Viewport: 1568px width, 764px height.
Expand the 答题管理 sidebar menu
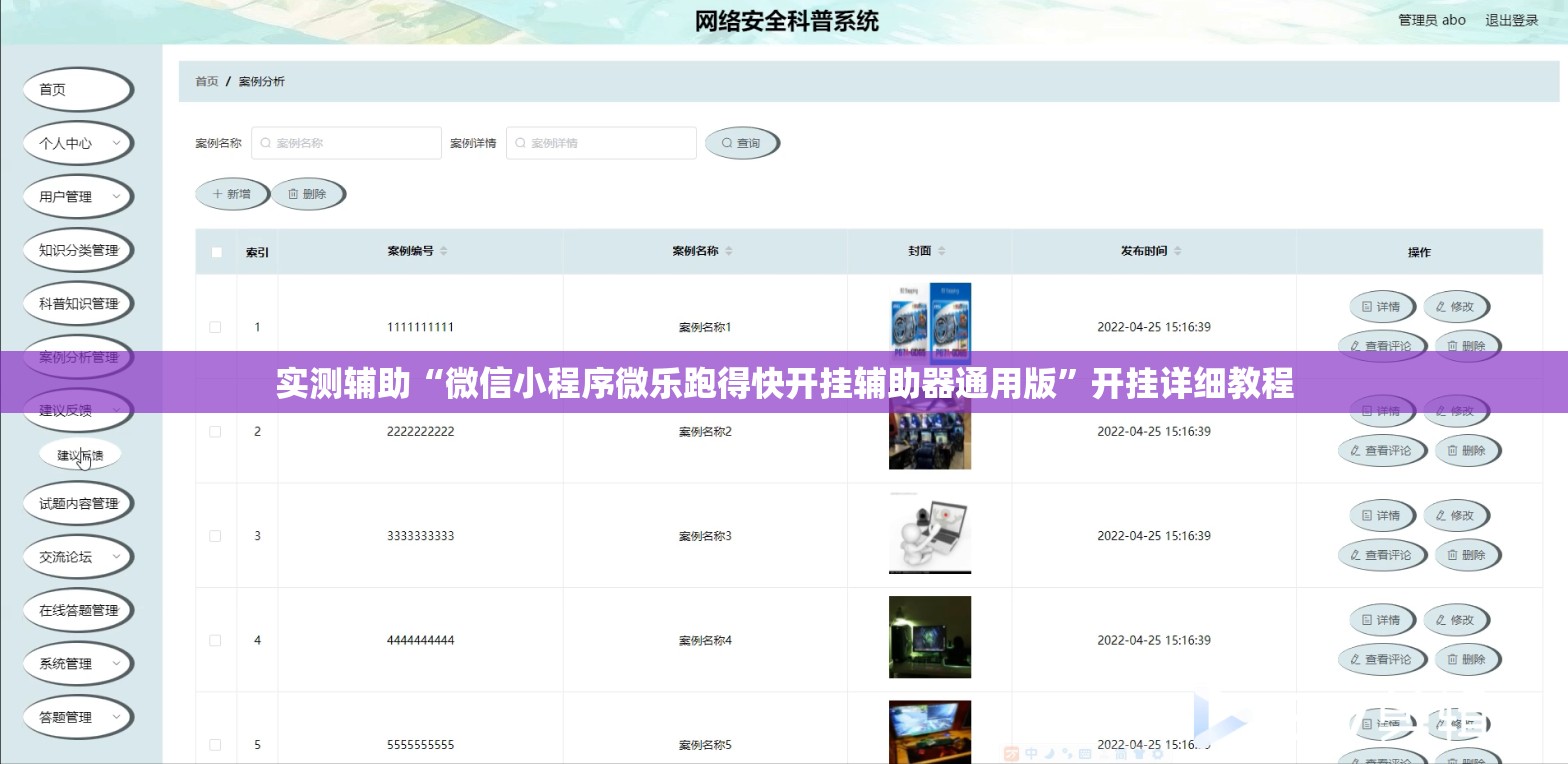pos(77,717)
